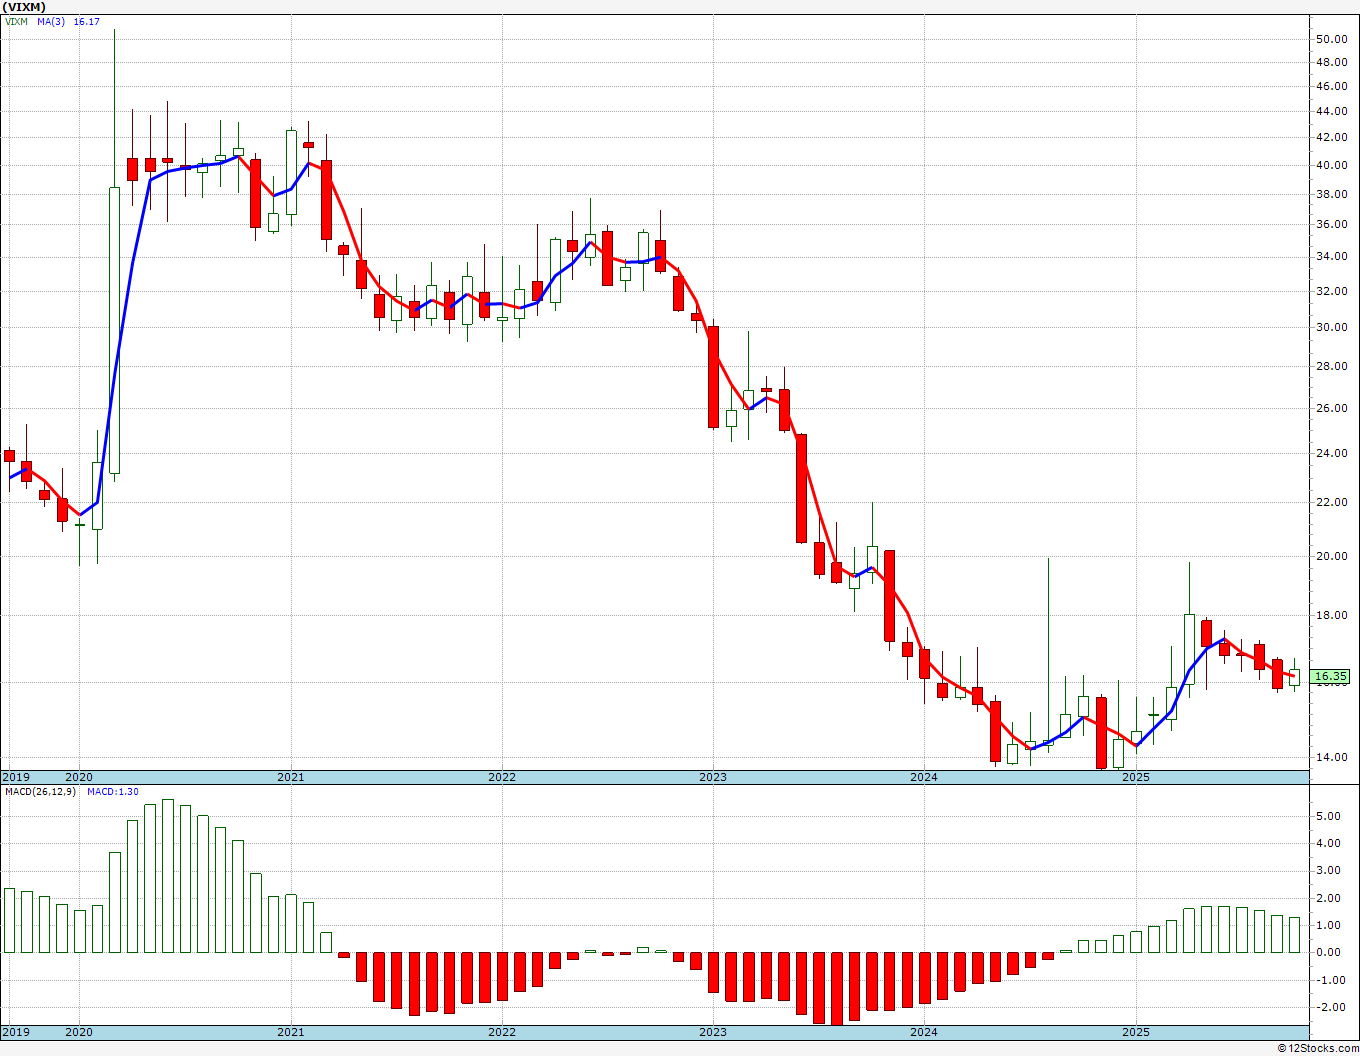The width and height of the screenshot is (1360, 1056).
Task: Click the green 16.35 current price tag
Action: coord(1331,677)
